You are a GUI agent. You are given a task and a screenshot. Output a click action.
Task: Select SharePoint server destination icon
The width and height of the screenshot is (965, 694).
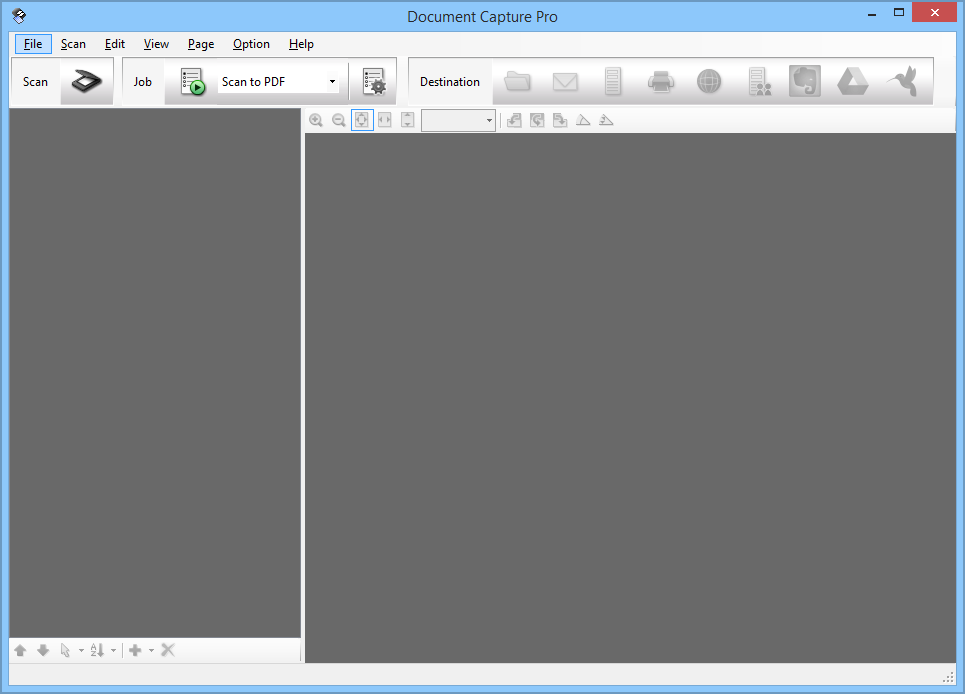click(x=759, y=81)
